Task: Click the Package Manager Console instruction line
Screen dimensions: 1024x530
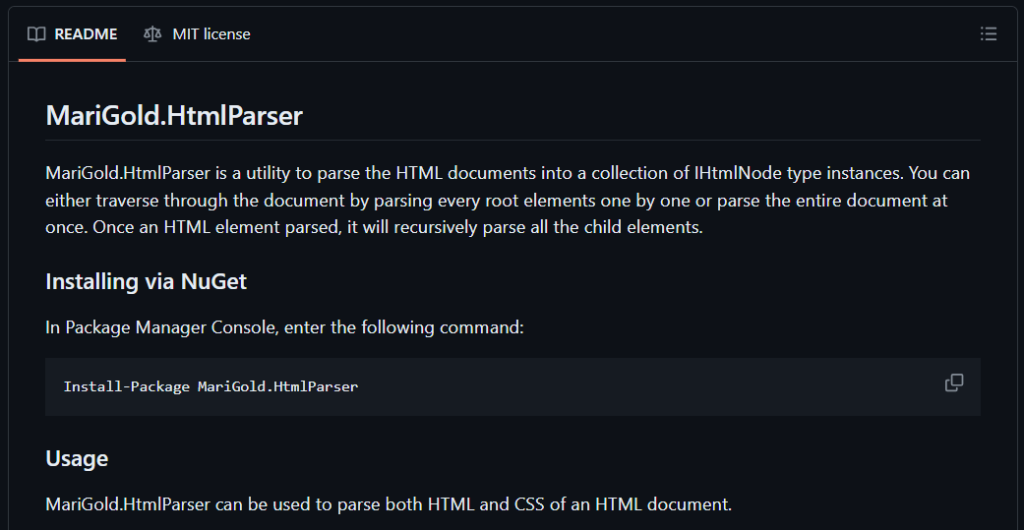Action: click(x=284, y=327)
